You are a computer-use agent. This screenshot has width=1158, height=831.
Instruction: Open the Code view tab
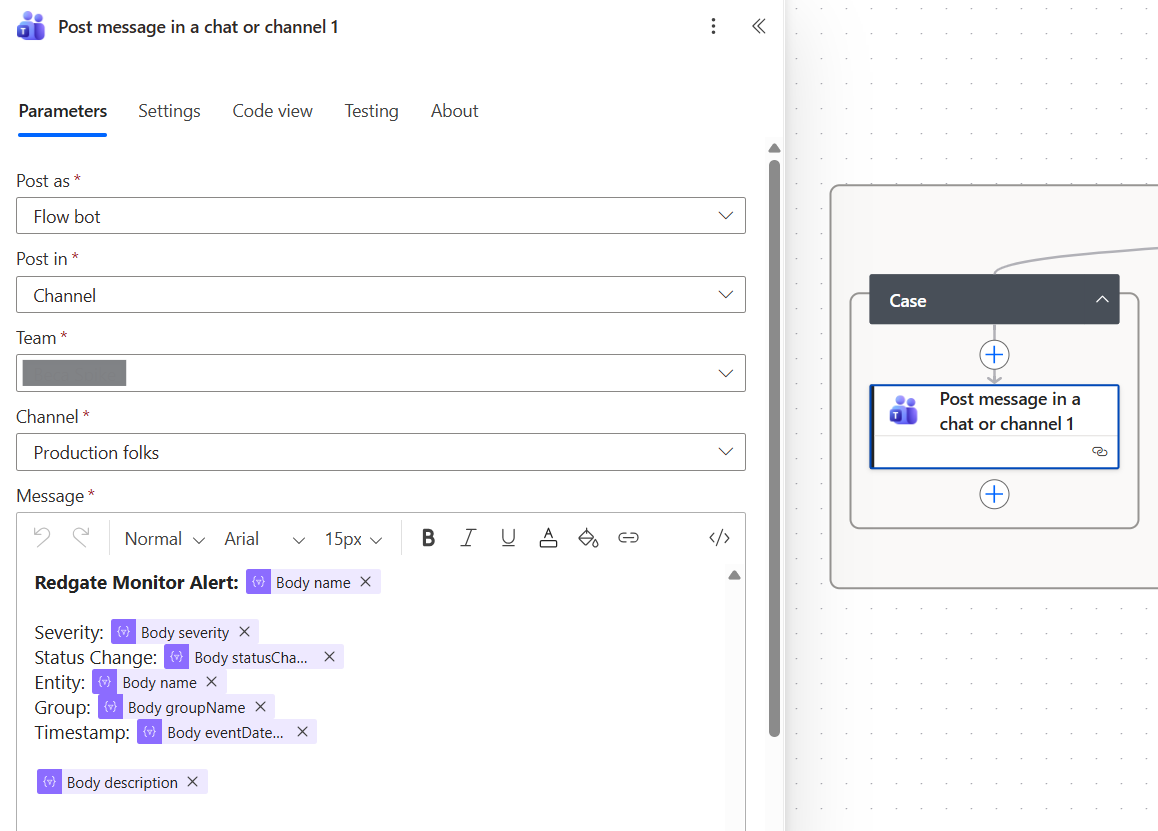pyautogui.click(x=272, y=111)
